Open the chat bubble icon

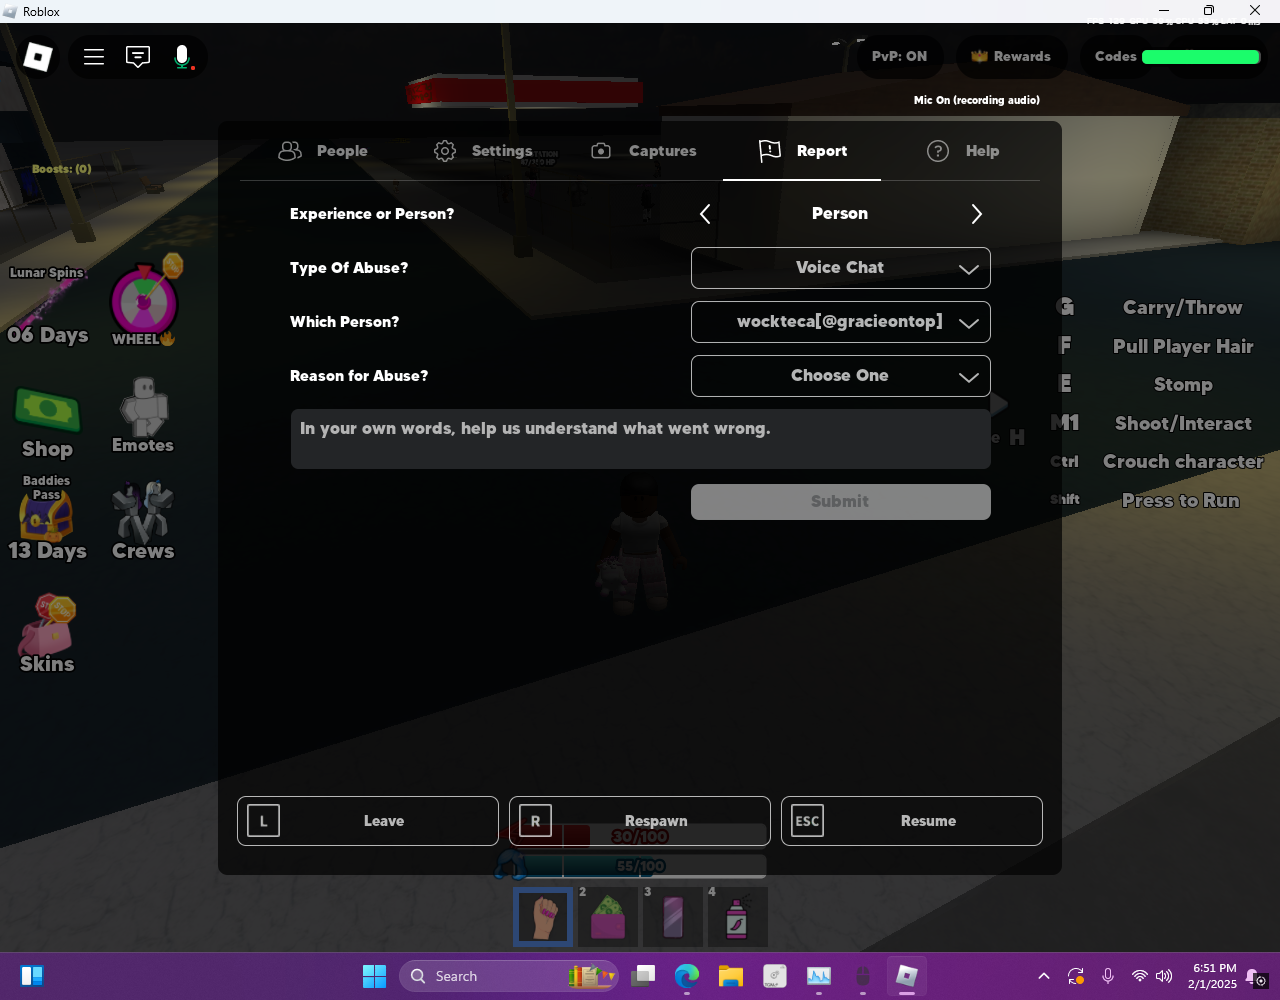point(138,57)
